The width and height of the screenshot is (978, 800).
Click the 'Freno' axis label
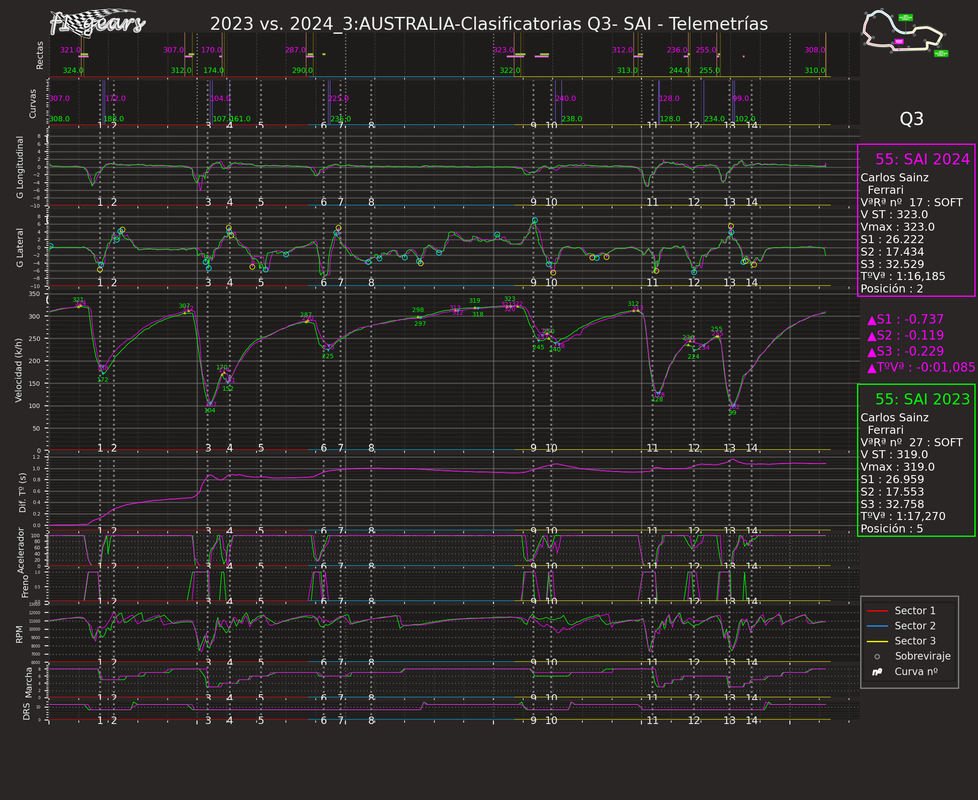pyautogui.click(x=26, y=587)
